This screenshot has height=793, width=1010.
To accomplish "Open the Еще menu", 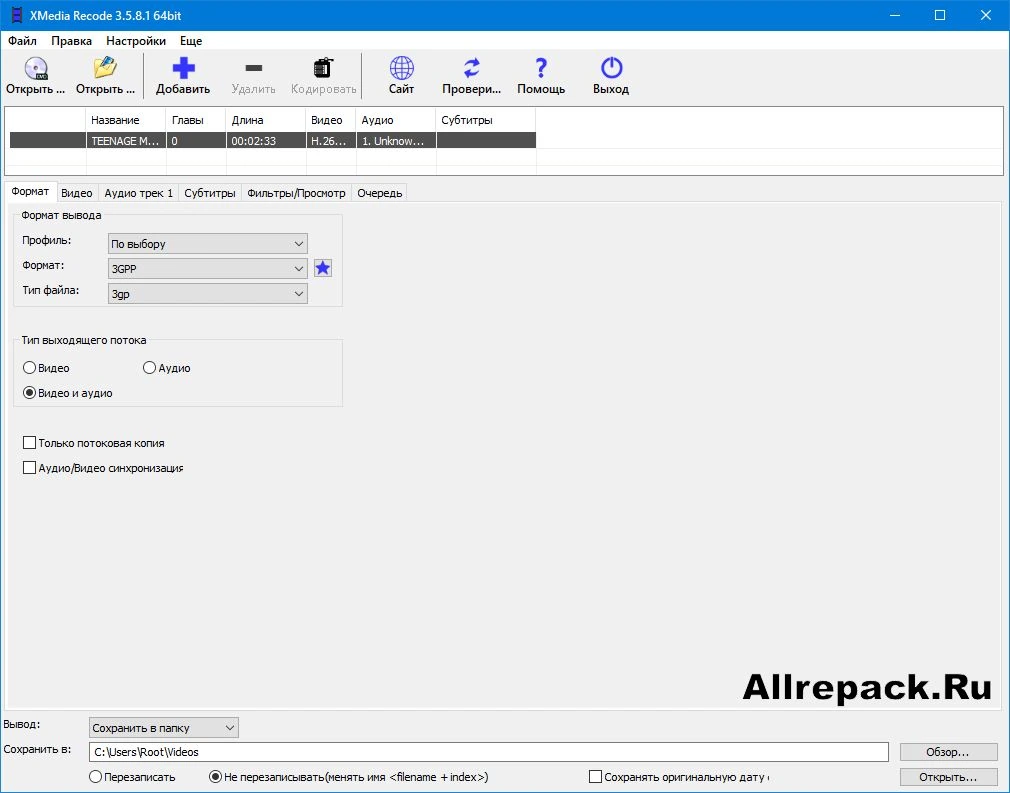I will coord(191,41).
